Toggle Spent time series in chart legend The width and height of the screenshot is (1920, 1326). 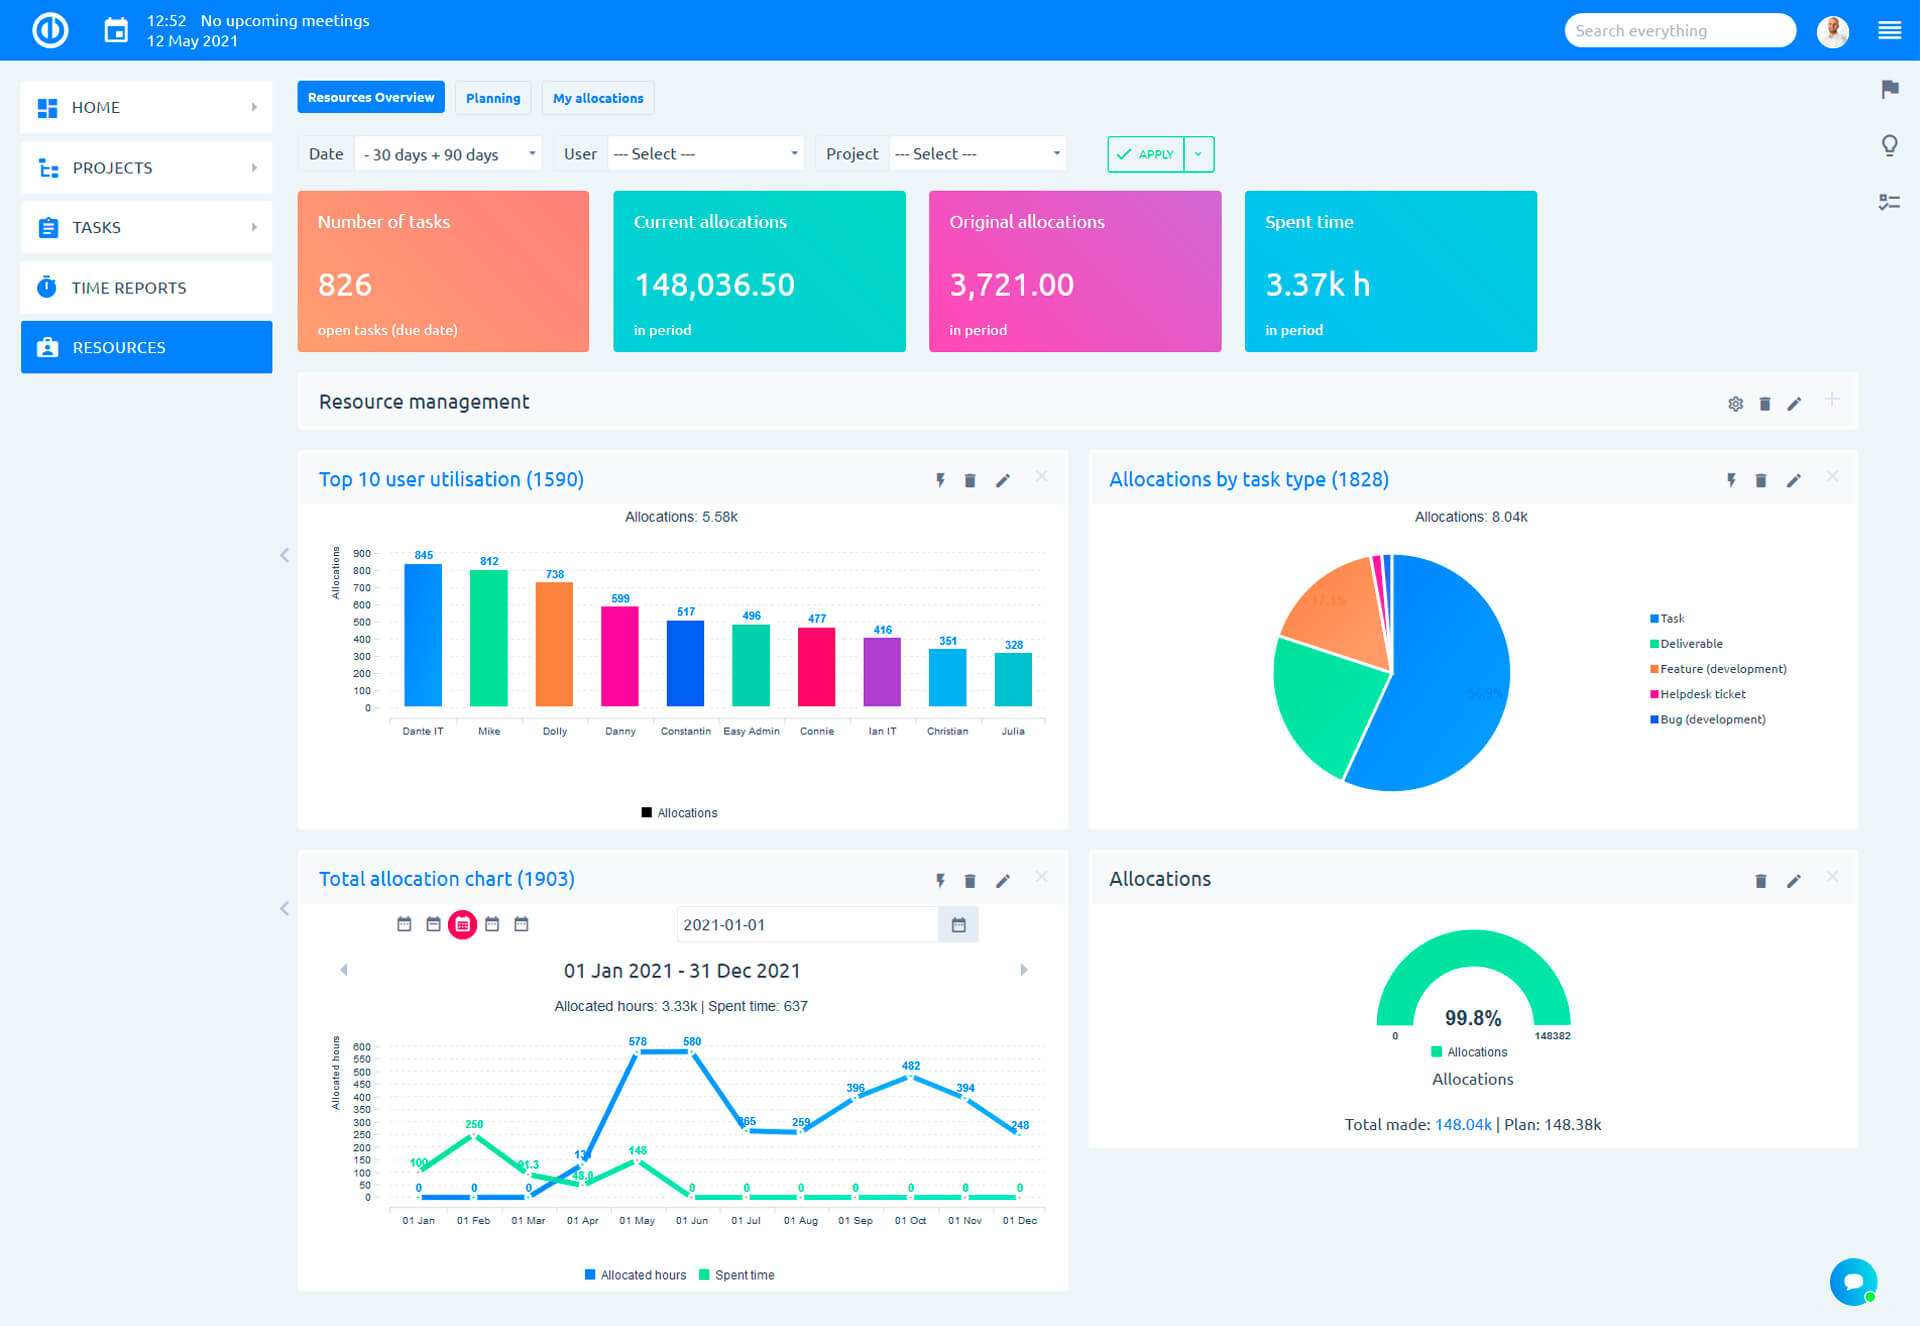point(737,1275)
